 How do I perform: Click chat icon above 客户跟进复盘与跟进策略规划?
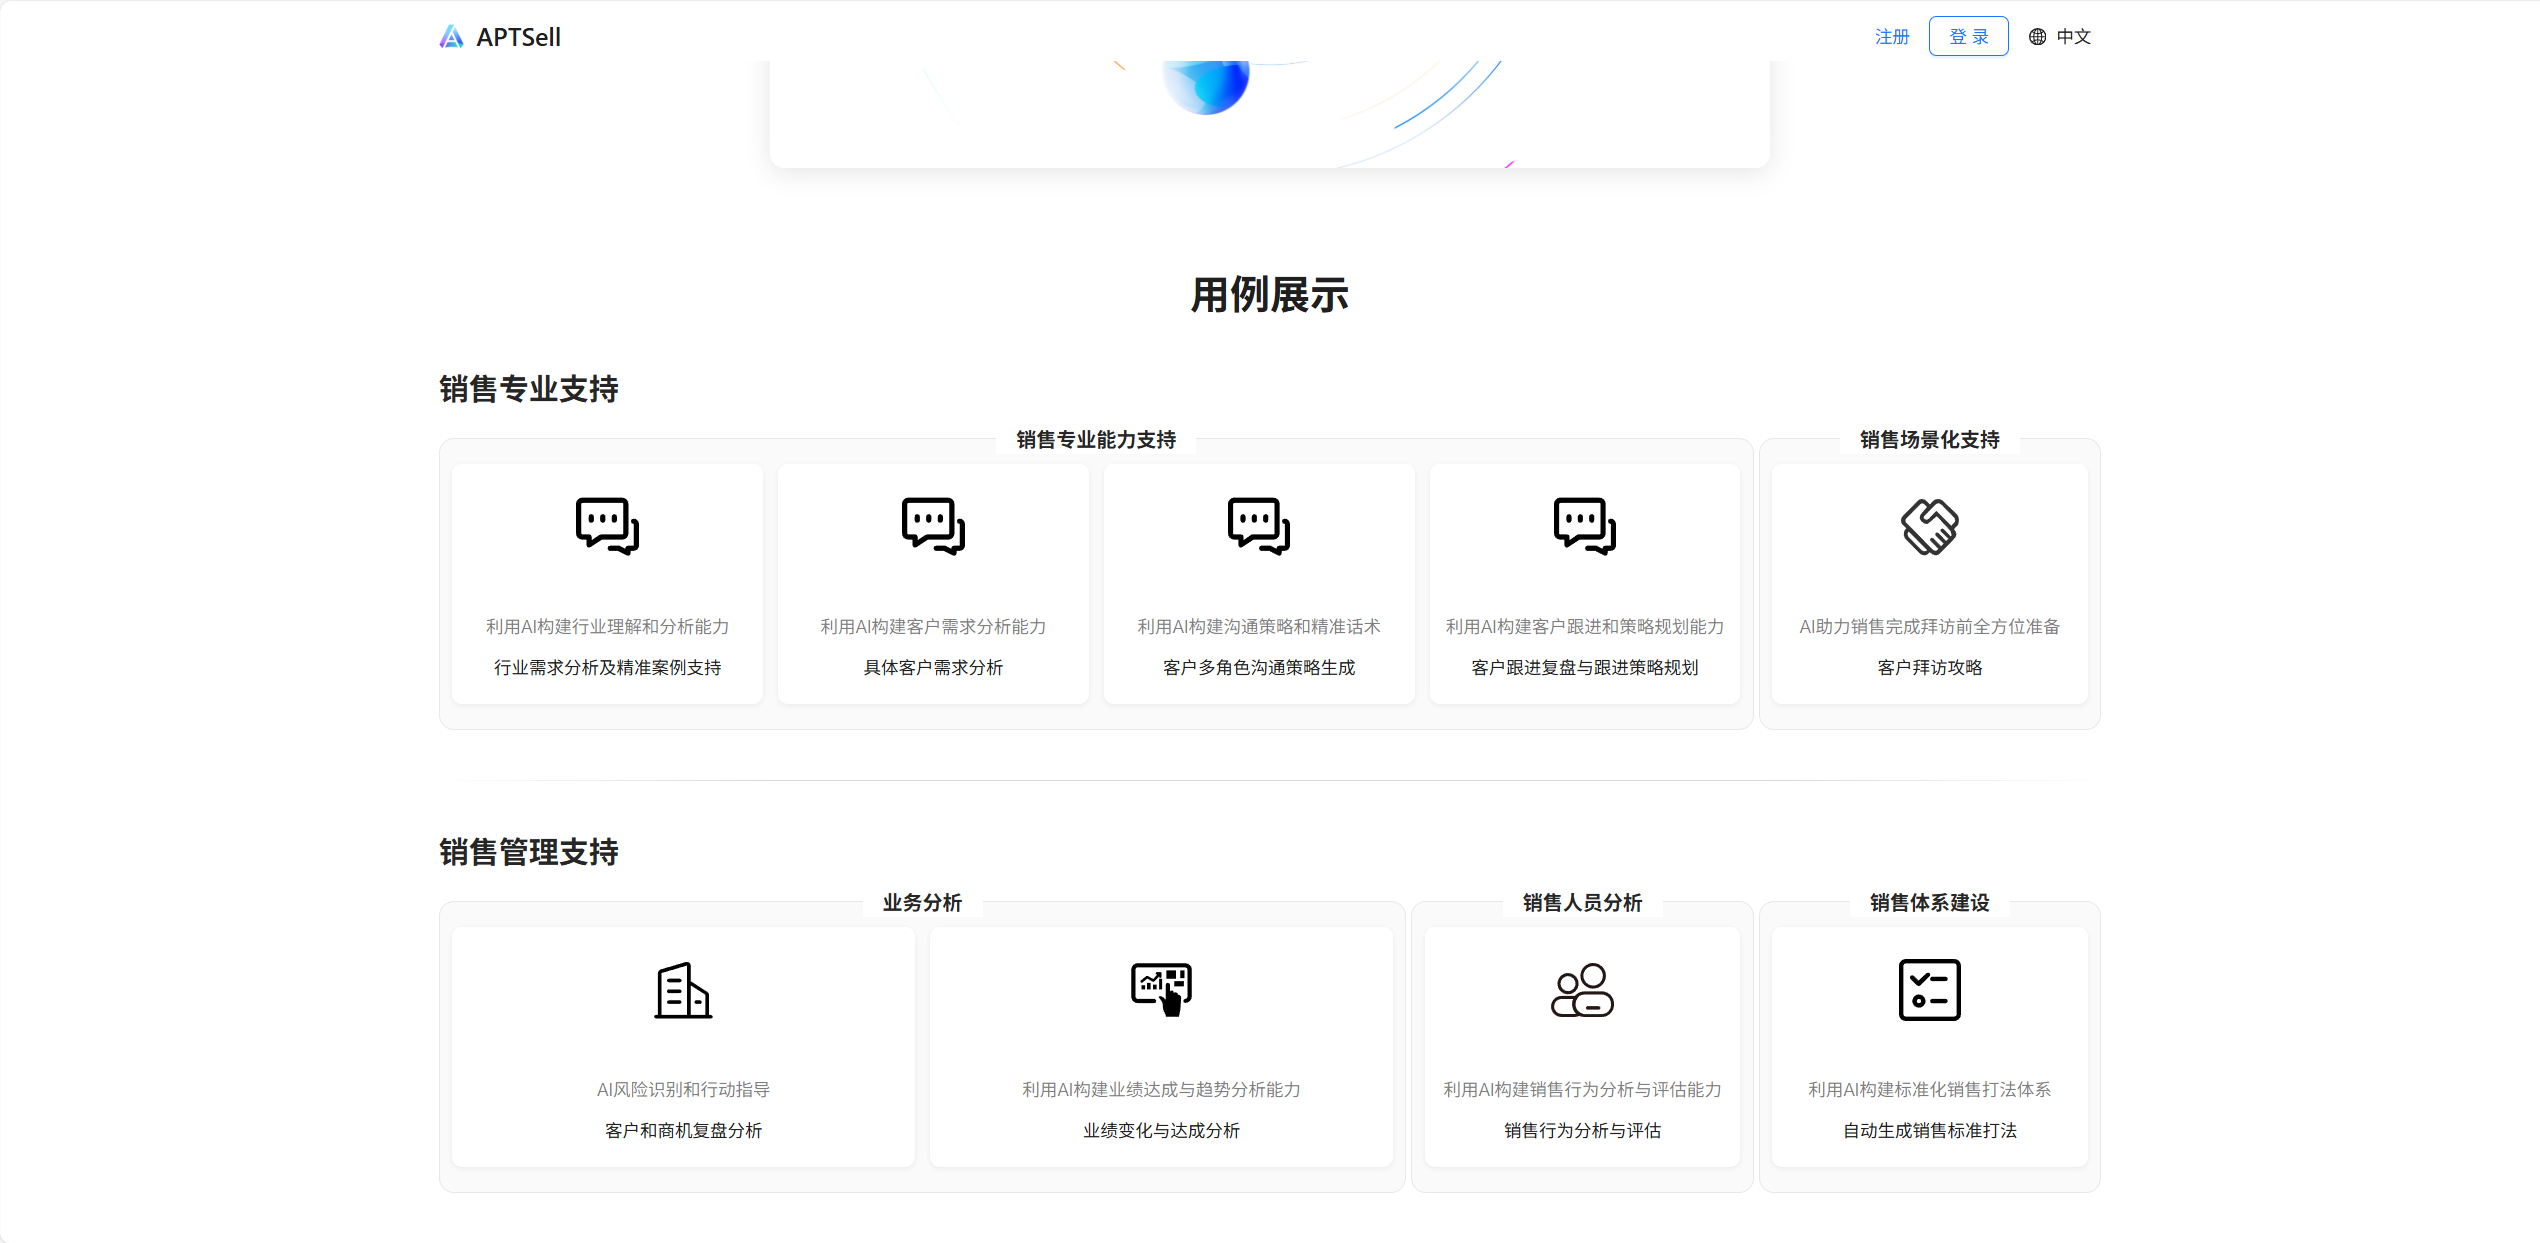(1585, 526)
